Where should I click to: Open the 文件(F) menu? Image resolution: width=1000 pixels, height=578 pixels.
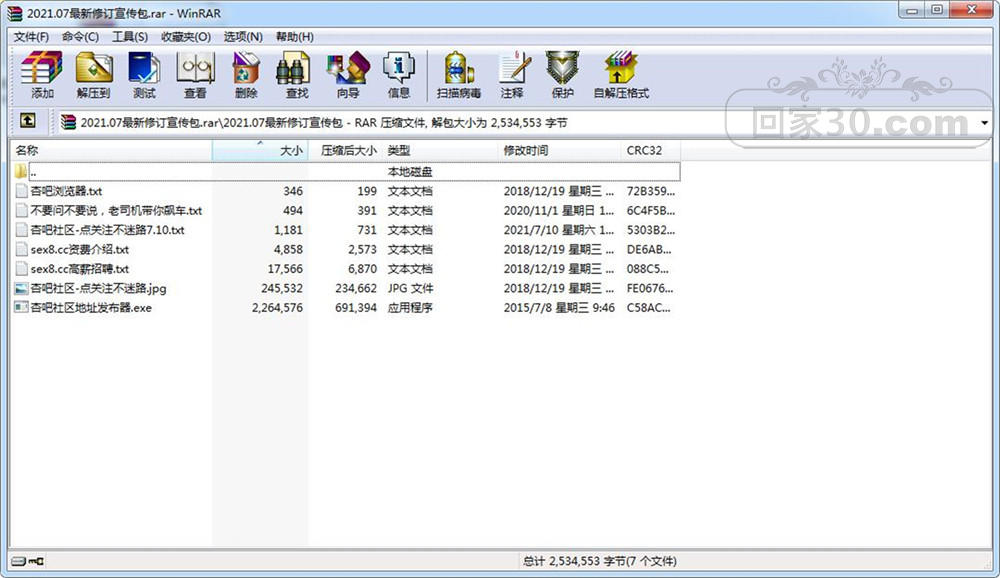click(x=31, y=36)
